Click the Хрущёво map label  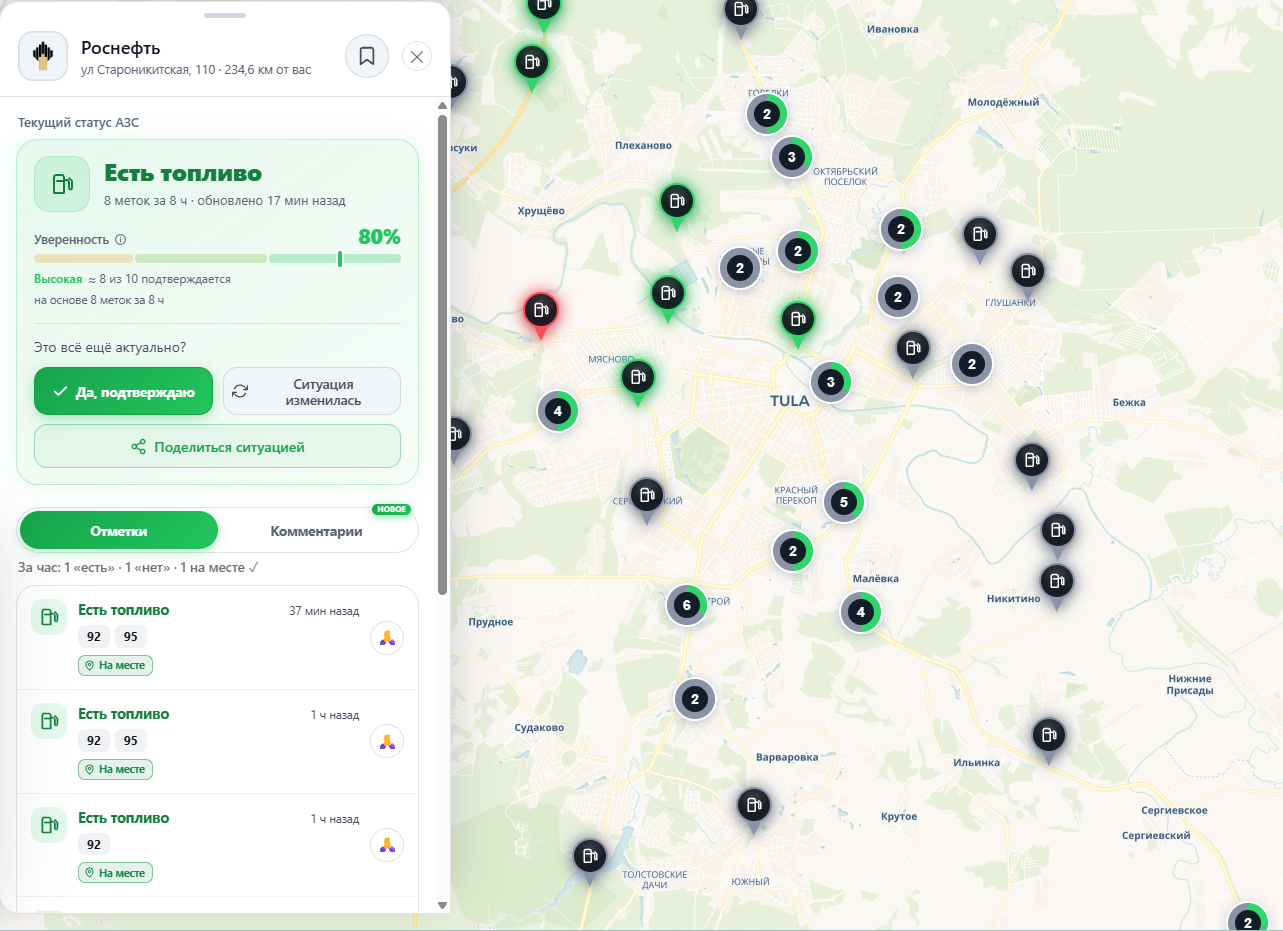tap(541, 211)
